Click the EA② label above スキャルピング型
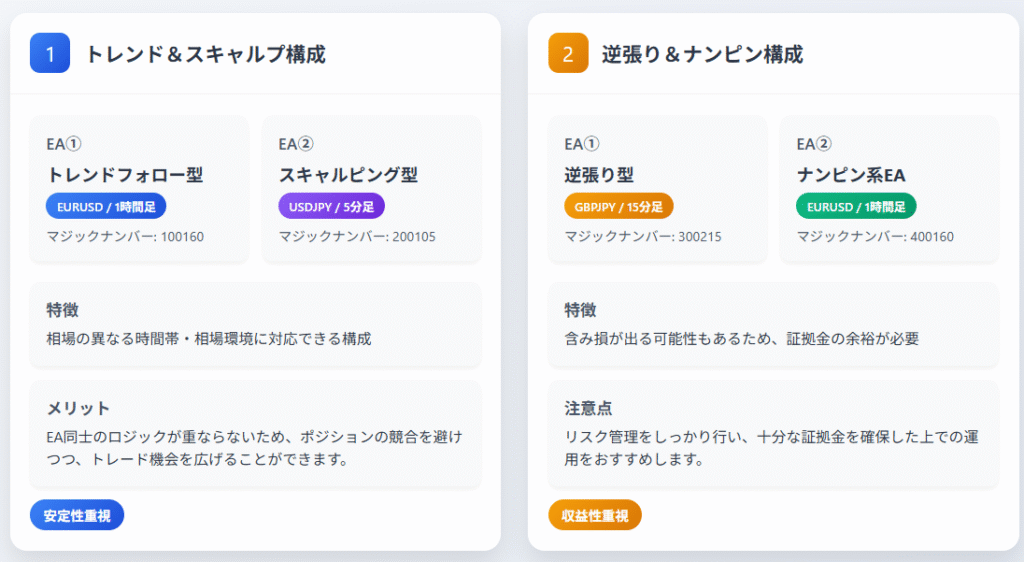The width and height of the screenshot is (1024, 562). coord(296,144)
